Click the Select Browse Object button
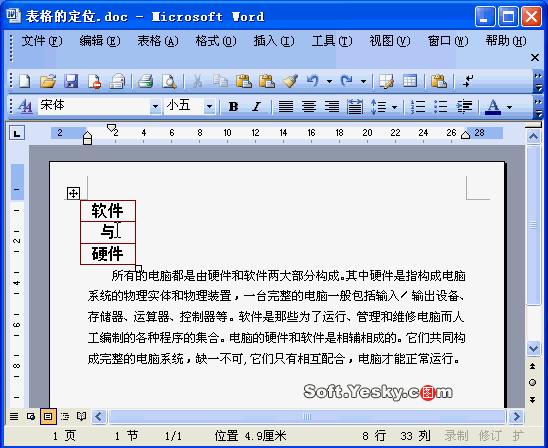Viewport: 548px width, 448px height. click(533, 383)
